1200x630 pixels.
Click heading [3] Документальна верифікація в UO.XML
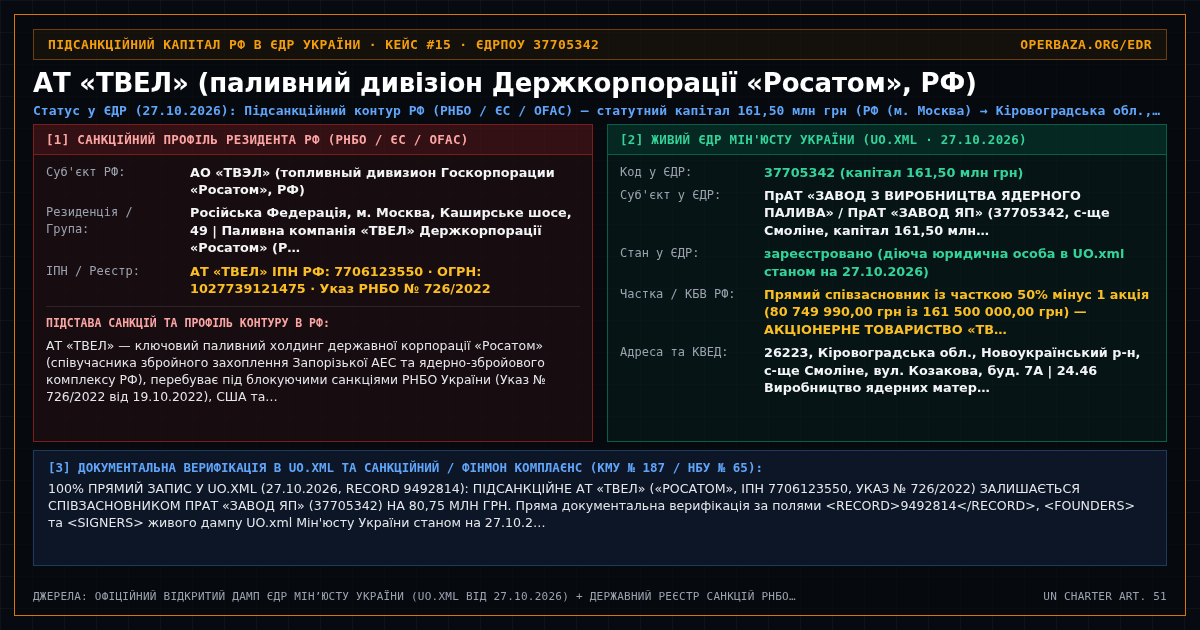click(x=405, y=468)
